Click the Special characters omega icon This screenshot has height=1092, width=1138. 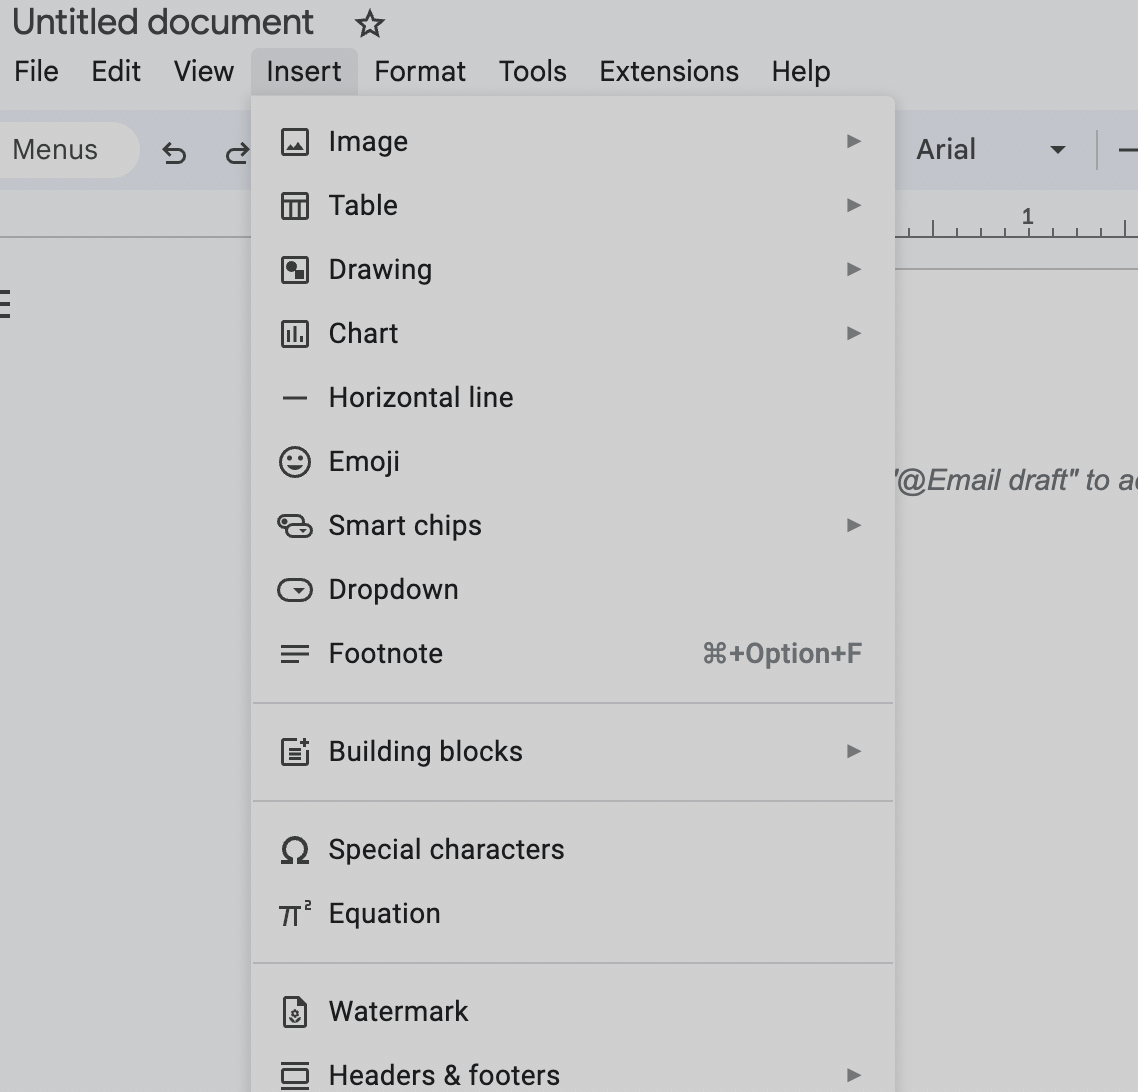click(294, 849)
